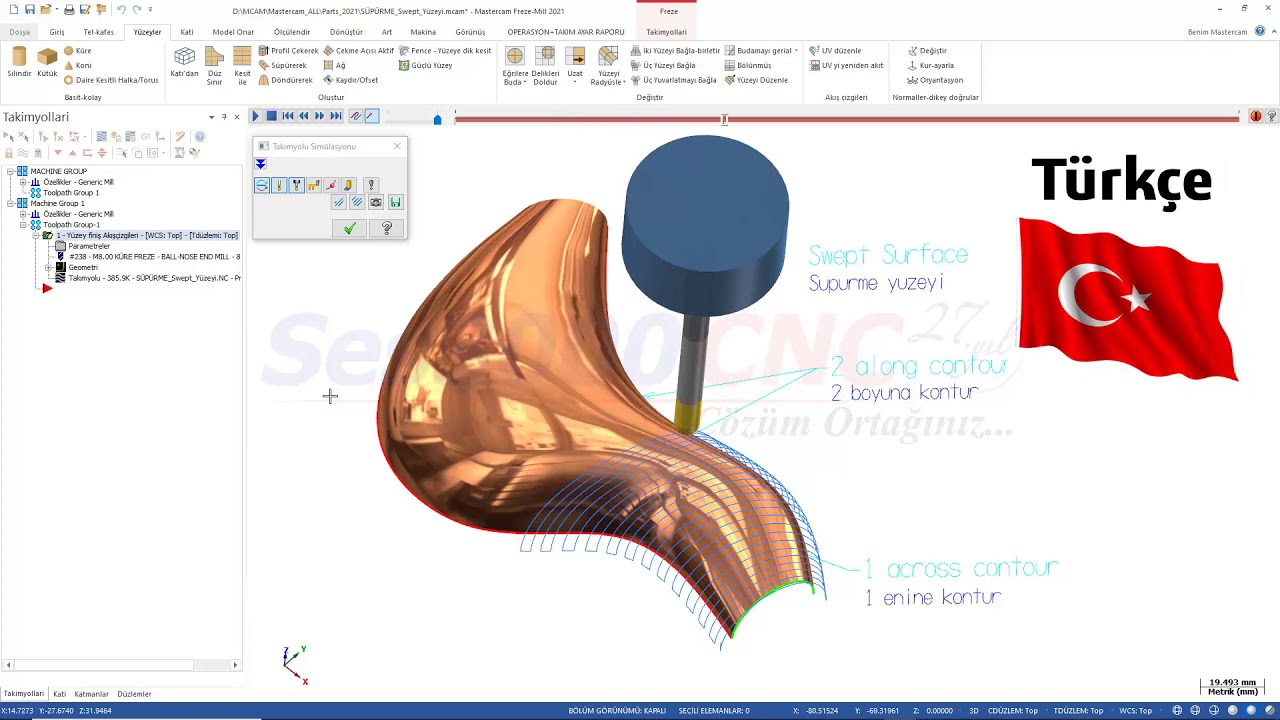Viewport: 1280px width, 720px height.
Task: Select the Kütük (block) primitive tool
Action: tap(47, 63)
